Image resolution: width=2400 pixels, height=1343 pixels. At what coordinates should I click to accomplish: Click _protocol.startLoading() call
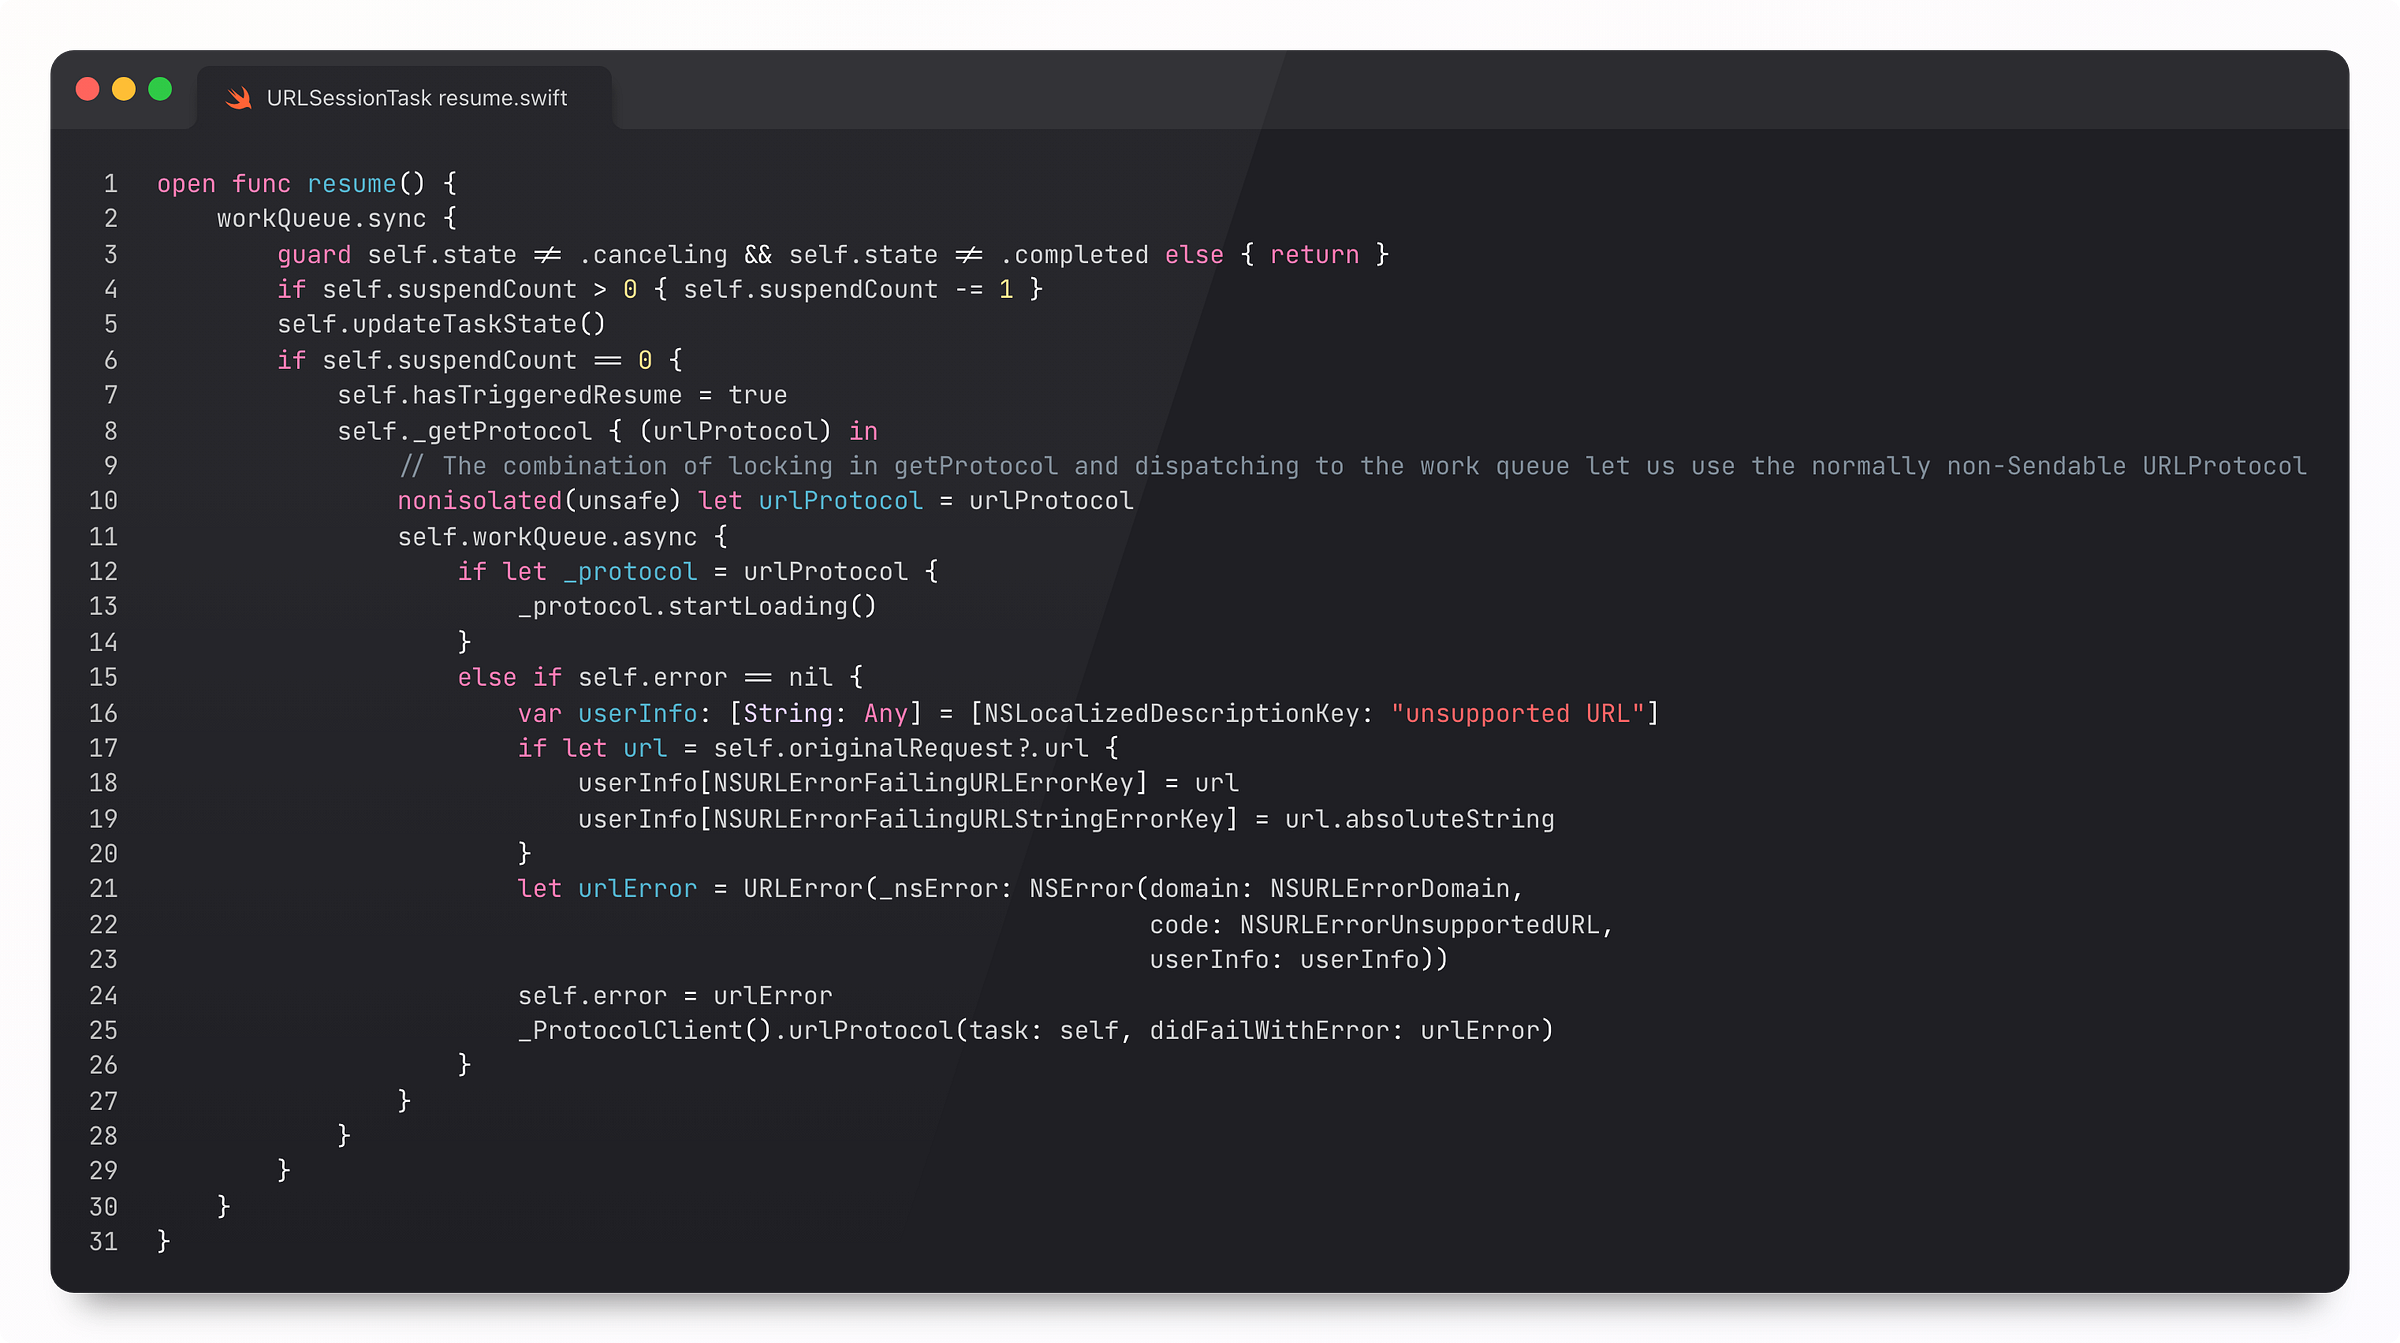[697, 607]
